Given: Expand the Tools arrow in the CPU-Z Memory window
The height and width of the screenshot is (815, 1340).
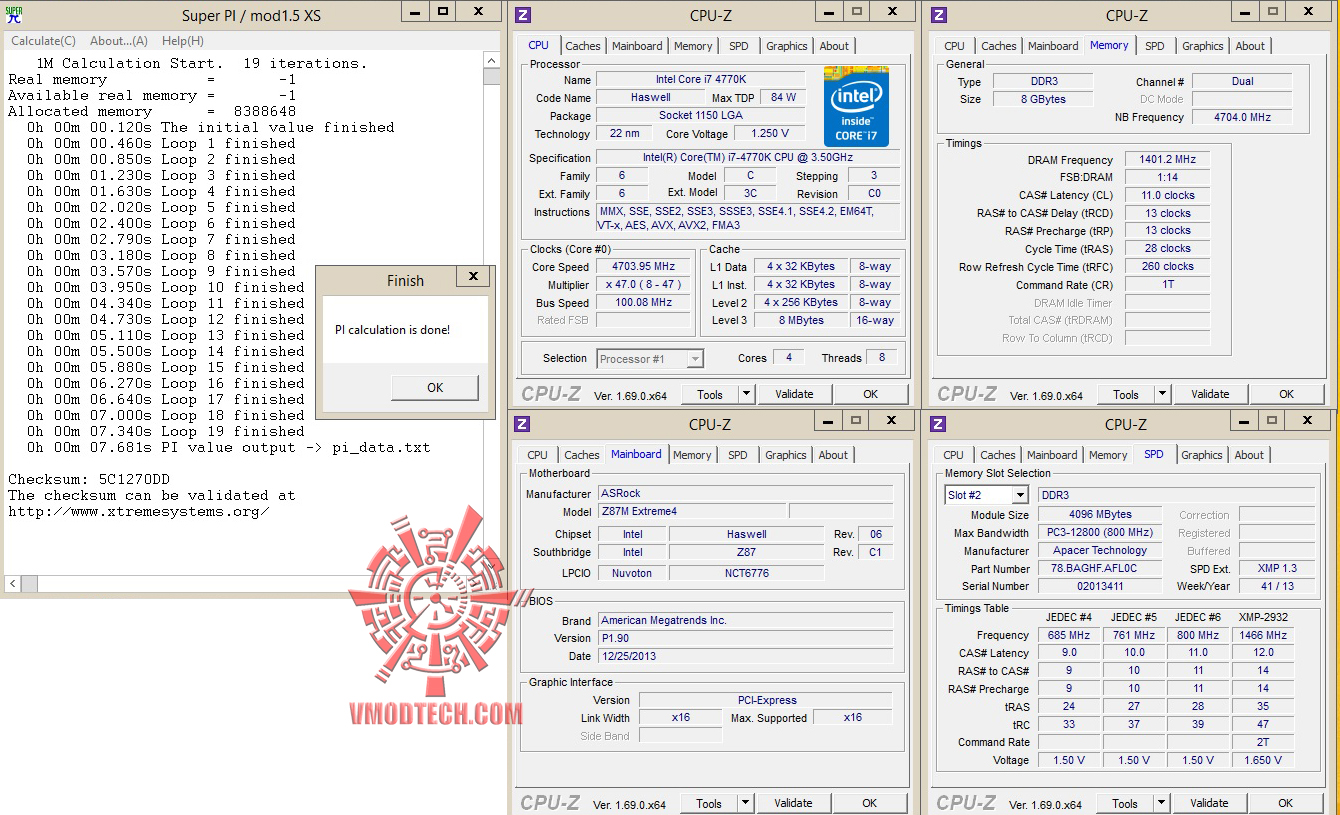Looking at the screenshot, I should click(x=1162, y=394).
